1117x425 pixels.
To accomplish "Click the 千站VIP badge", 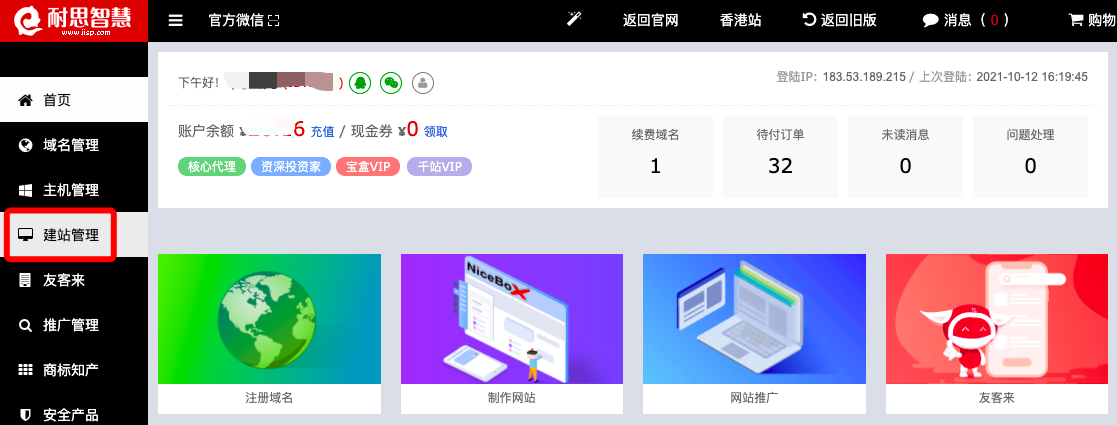I will [x=440, y=167].
